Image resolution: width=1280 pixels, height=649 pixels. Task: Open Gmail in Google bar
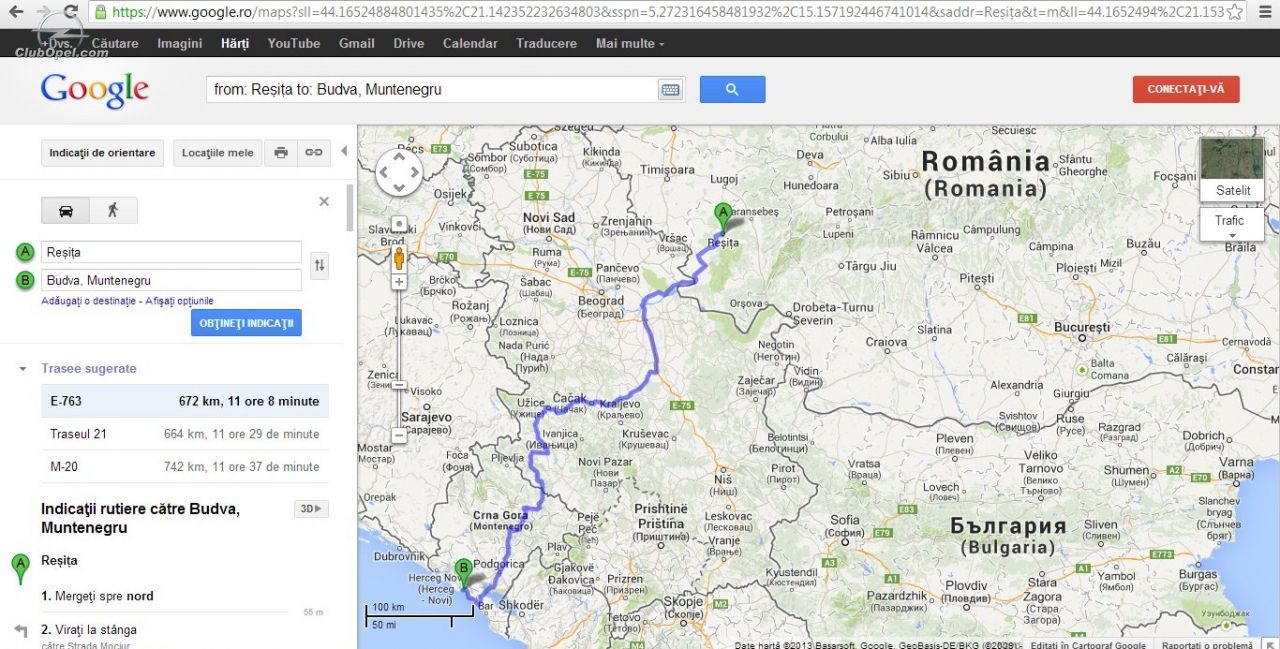357,44
